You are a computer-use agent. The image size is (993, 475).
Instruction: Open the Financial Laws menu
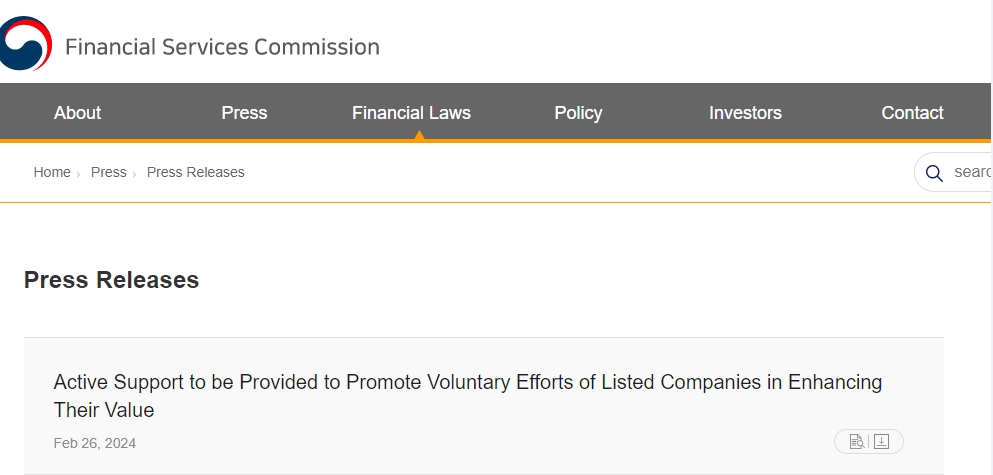[x=411, y=113]
